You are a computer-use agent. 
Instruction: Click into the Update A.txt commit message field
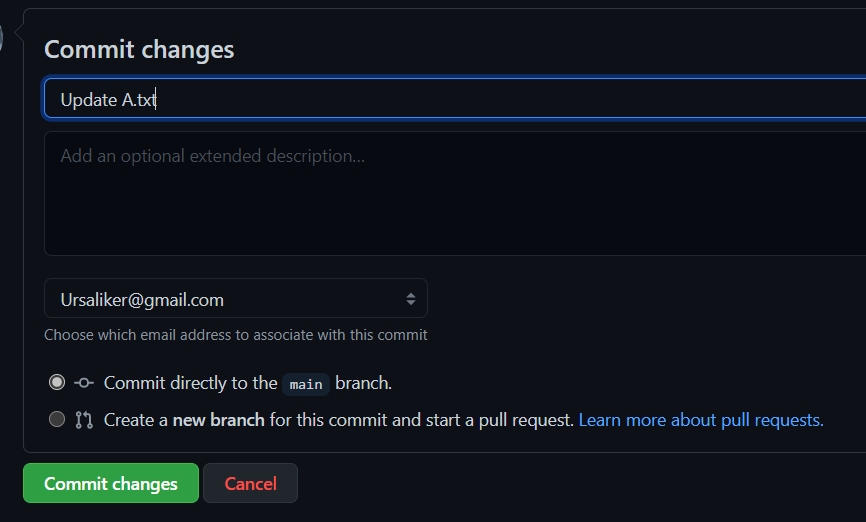coord(450,99)
